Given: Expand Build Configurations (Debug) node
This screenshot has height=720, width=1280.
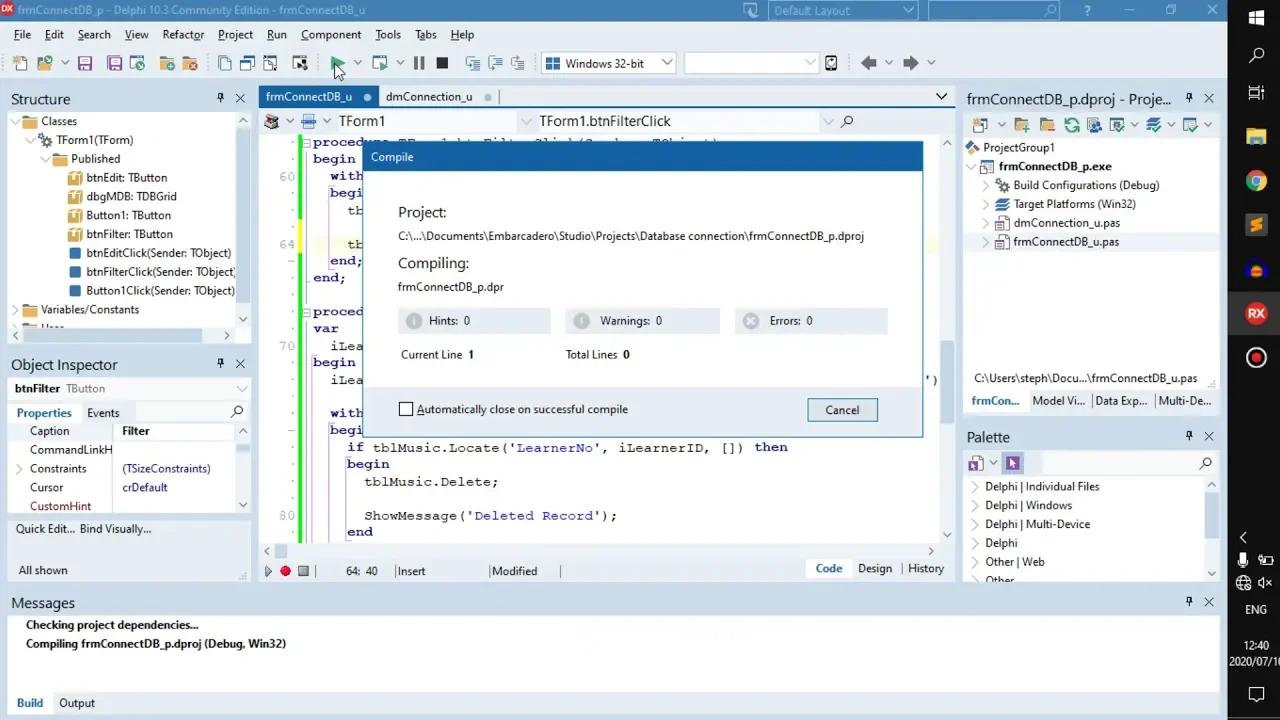Looking at the screenshot, I should pos(985,185).
